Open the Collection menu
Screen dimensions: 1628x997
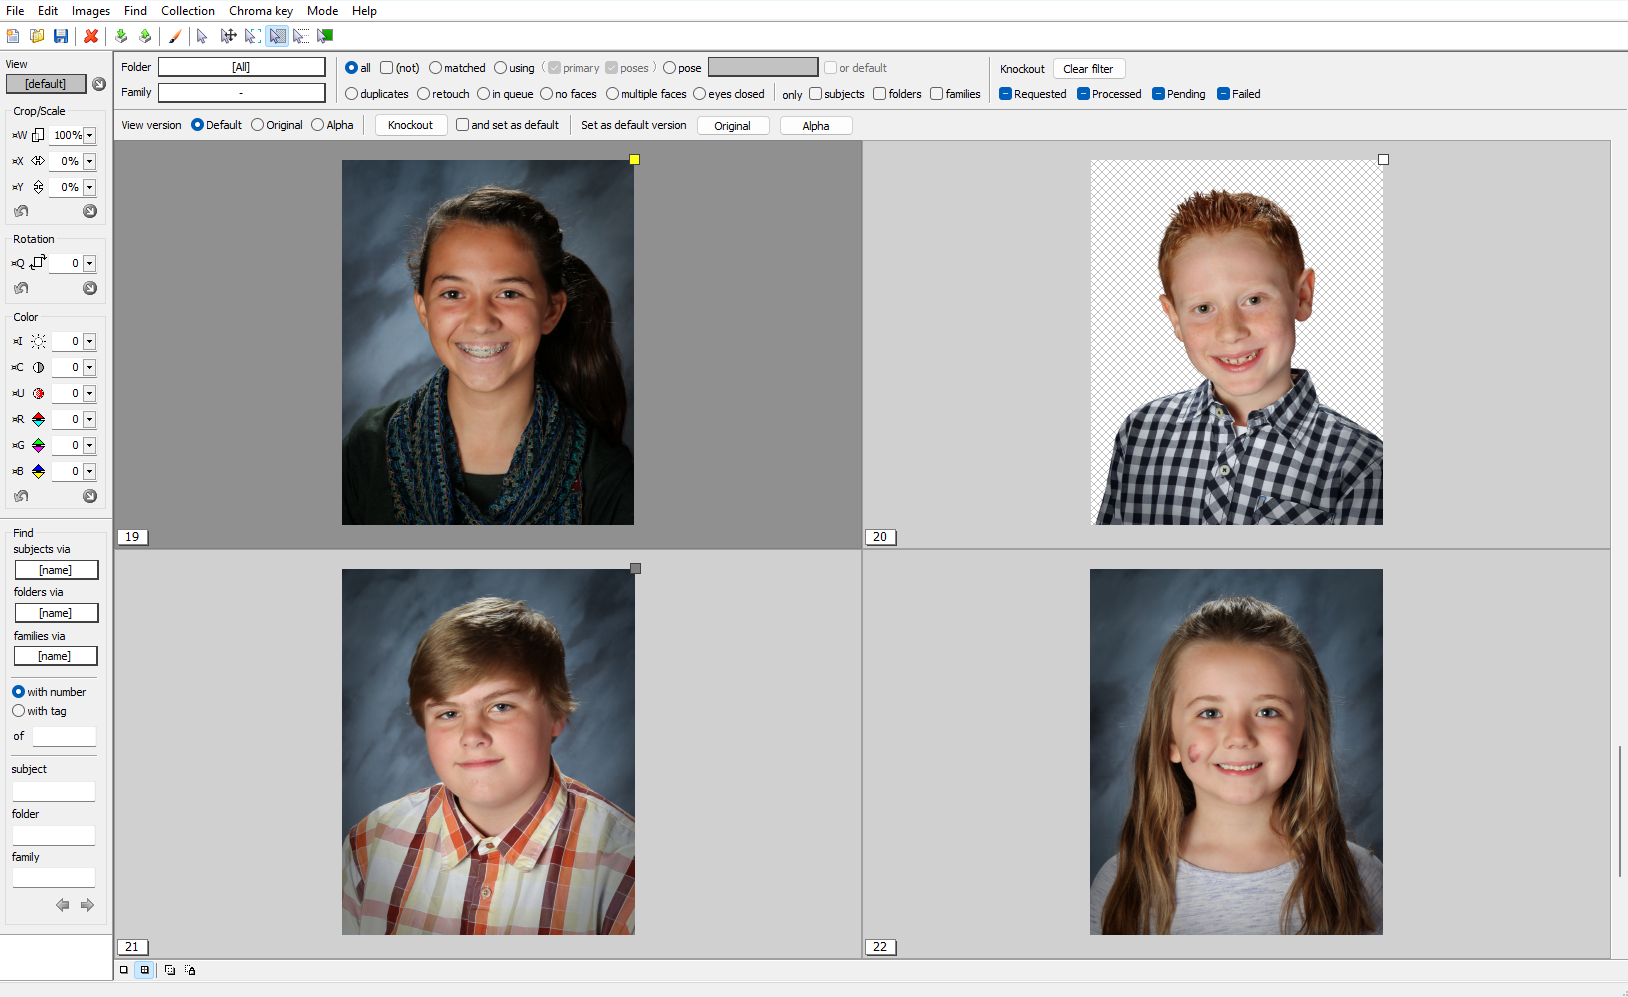click(188, 11)
